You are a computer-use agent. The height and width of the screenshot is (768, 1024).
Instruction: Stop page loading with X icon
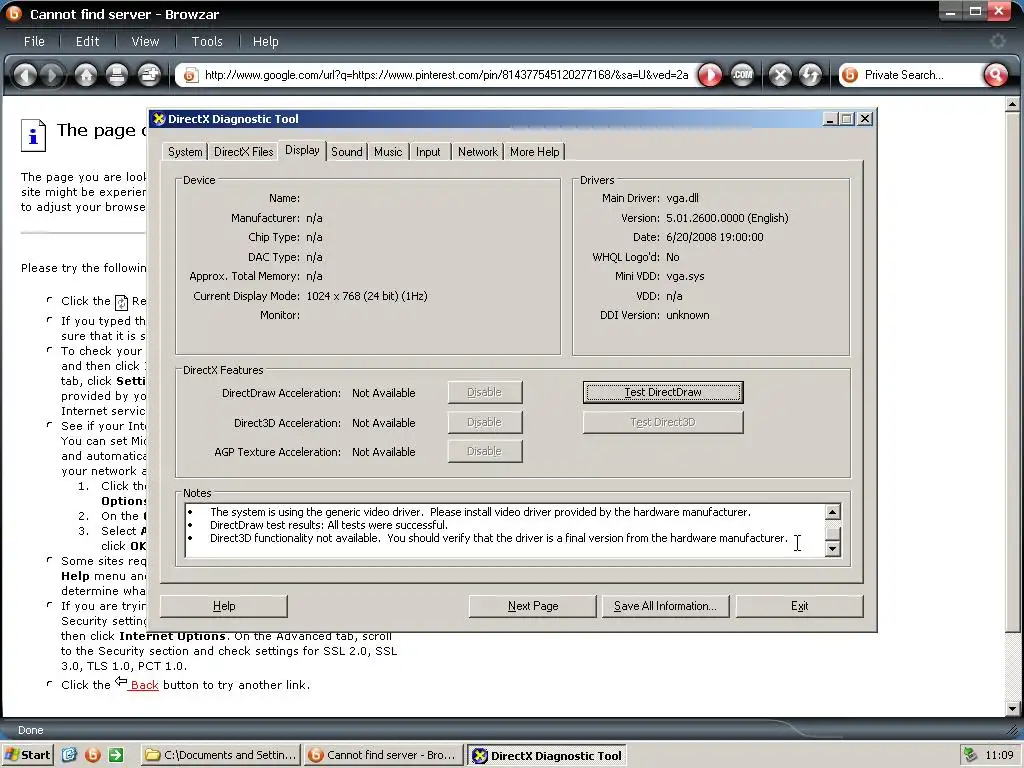point(780,75)
